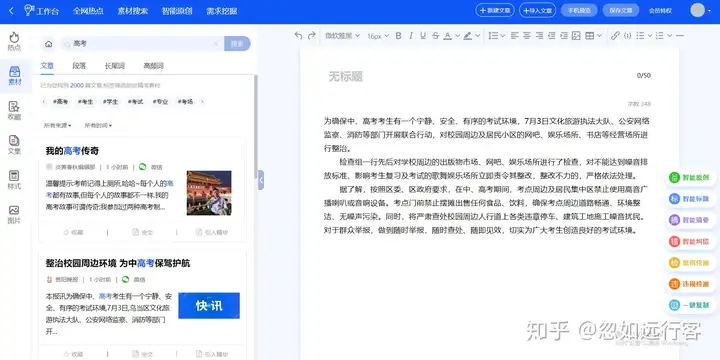Click the back arrow in the top bar

point(11,11)
